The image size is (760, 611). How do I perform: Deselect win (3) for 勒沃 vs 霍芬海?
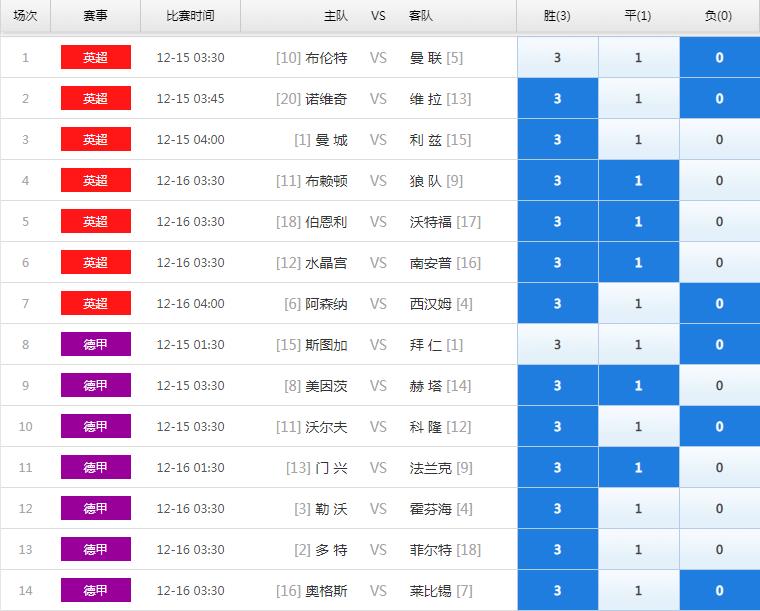(x=557, y=509)
